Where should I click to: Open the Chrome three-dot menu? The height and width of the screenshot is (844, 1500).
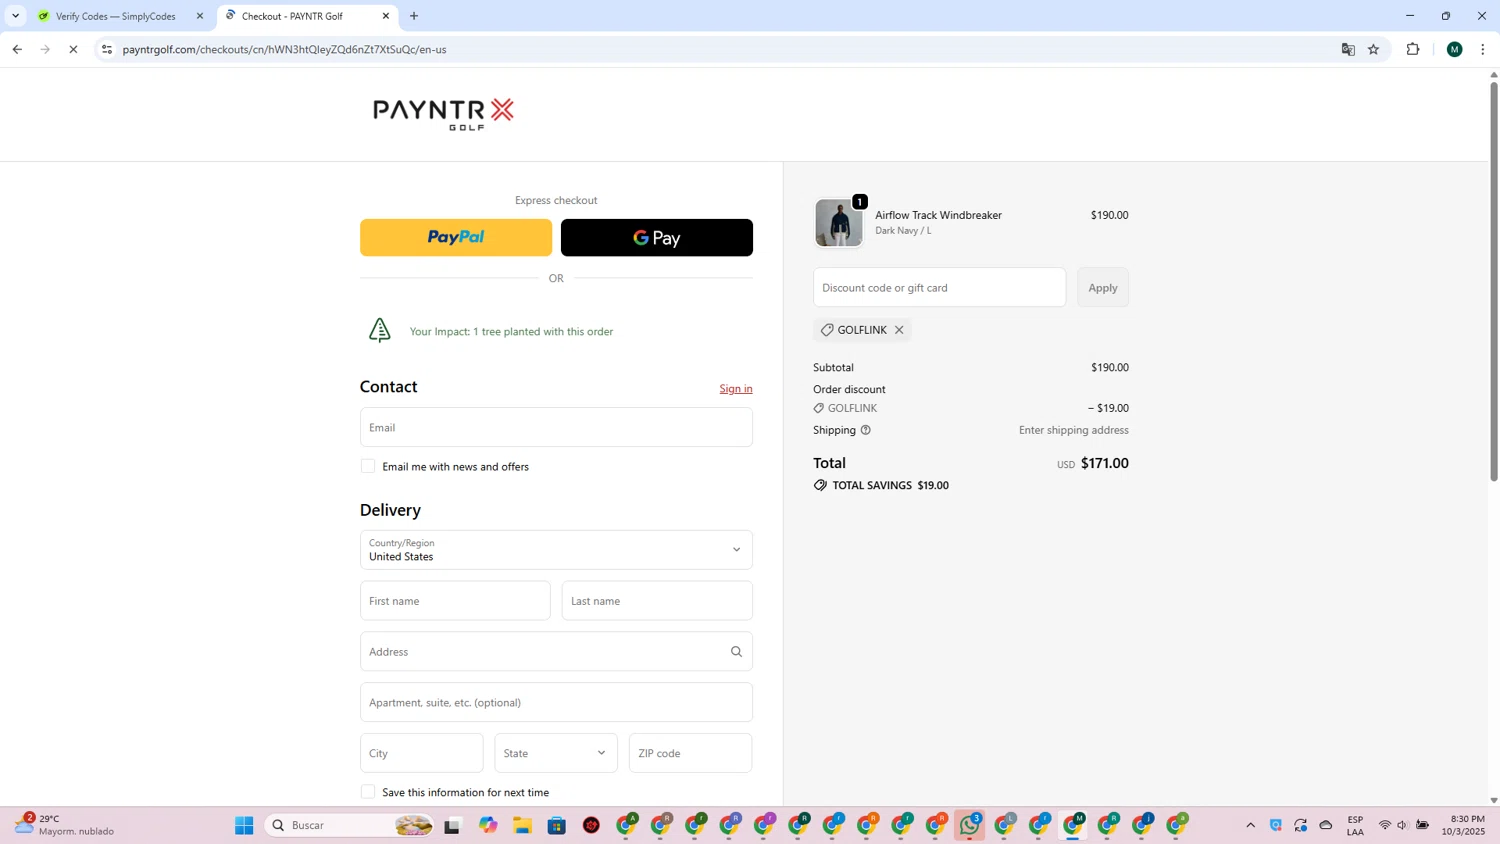tap(1483, 49)
